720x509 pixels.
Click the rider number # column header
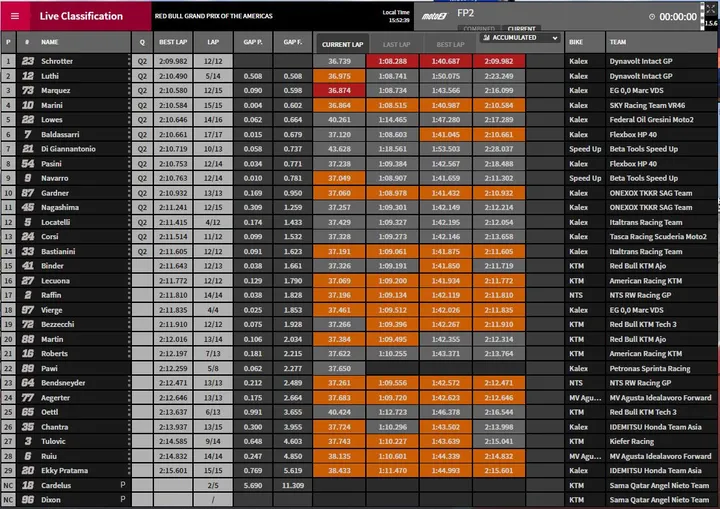pos(27,42)
